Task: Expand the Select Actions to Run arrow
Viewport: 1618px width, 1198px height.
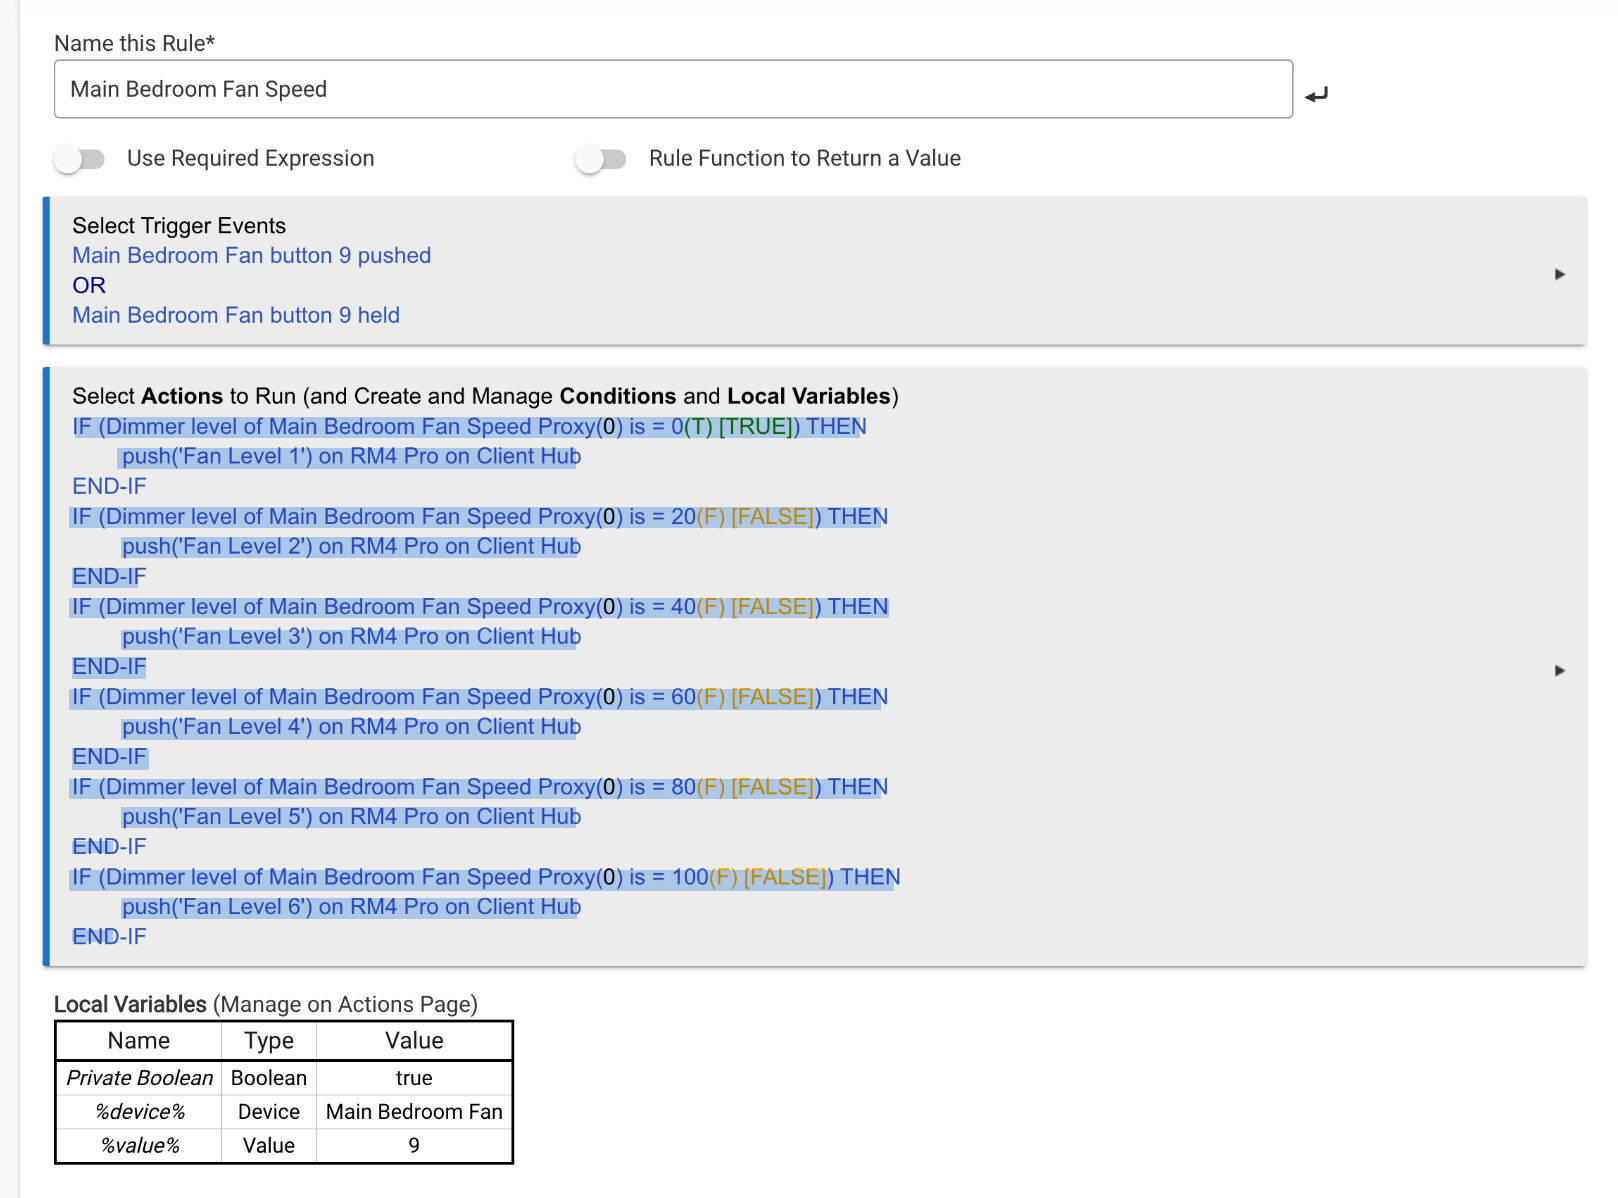Action: pyautogui.click(x=1559, y=670)
